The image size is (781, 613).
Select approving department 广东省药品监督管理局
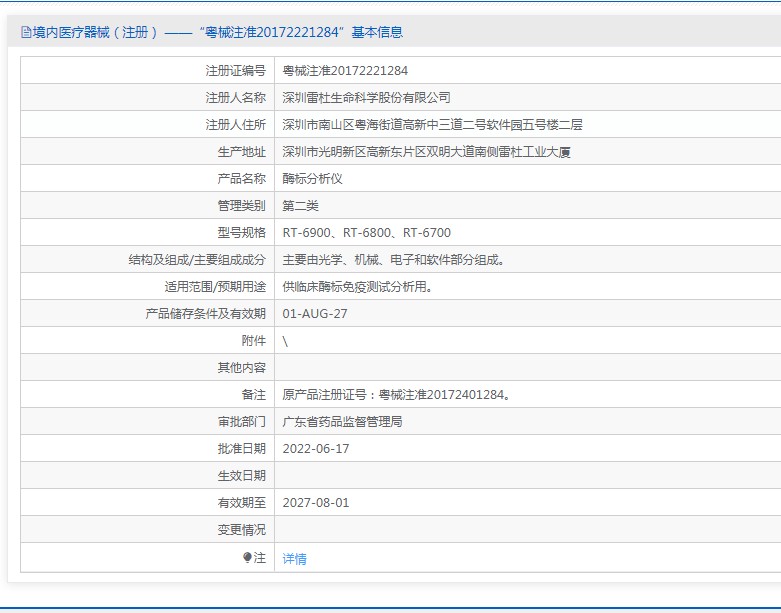point(342,422)
